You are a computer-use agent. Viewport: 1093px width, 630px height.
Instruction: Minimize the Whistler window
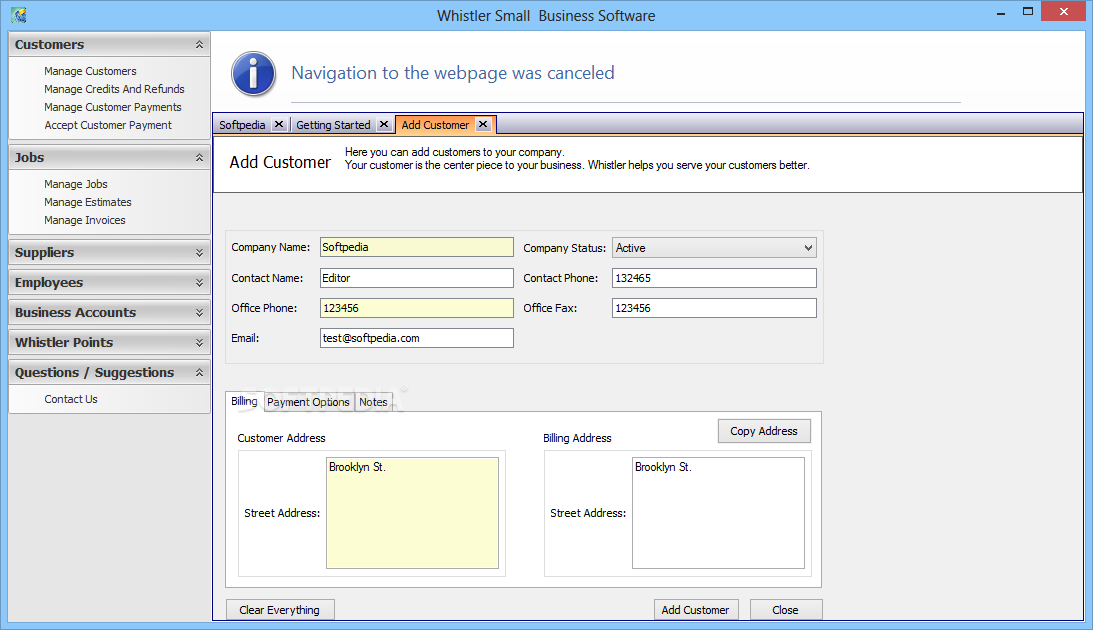(1001, 12)
